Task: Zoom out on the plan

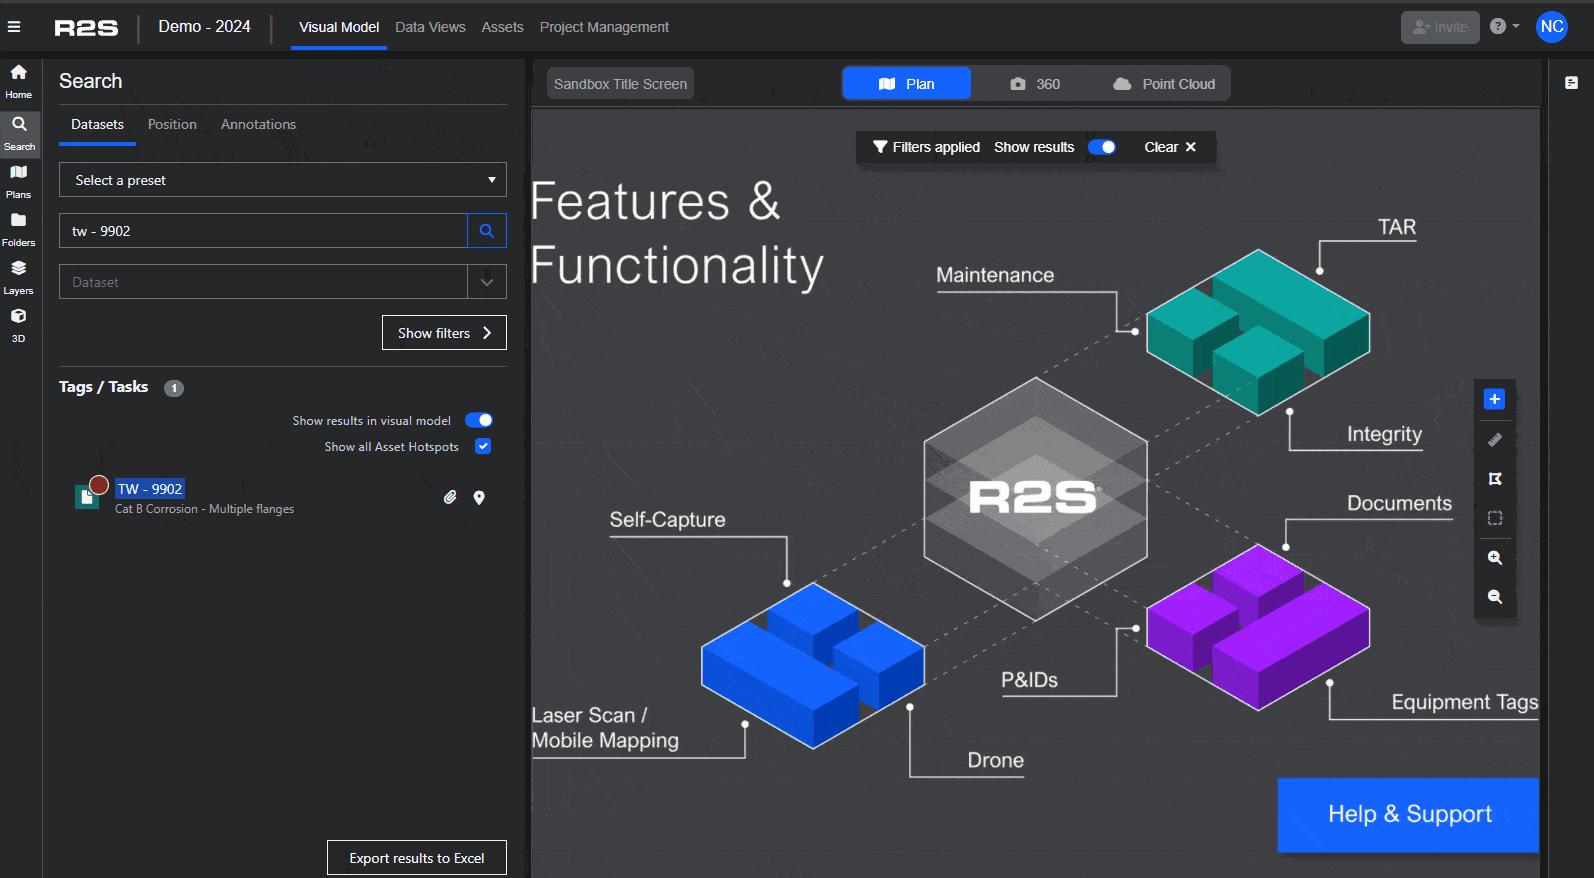Action: tap(1495, 597)
